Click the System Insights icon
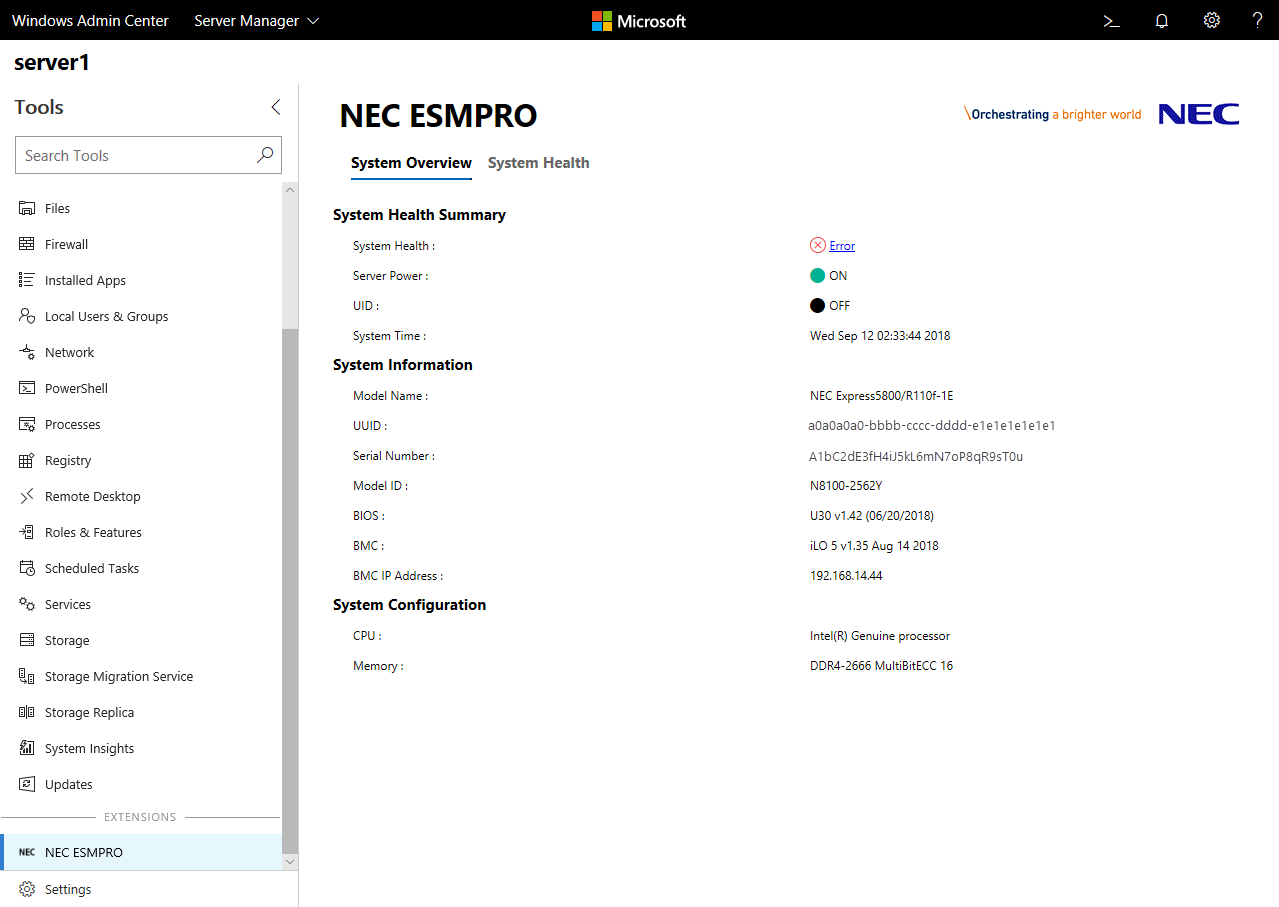 pos(27,748)
